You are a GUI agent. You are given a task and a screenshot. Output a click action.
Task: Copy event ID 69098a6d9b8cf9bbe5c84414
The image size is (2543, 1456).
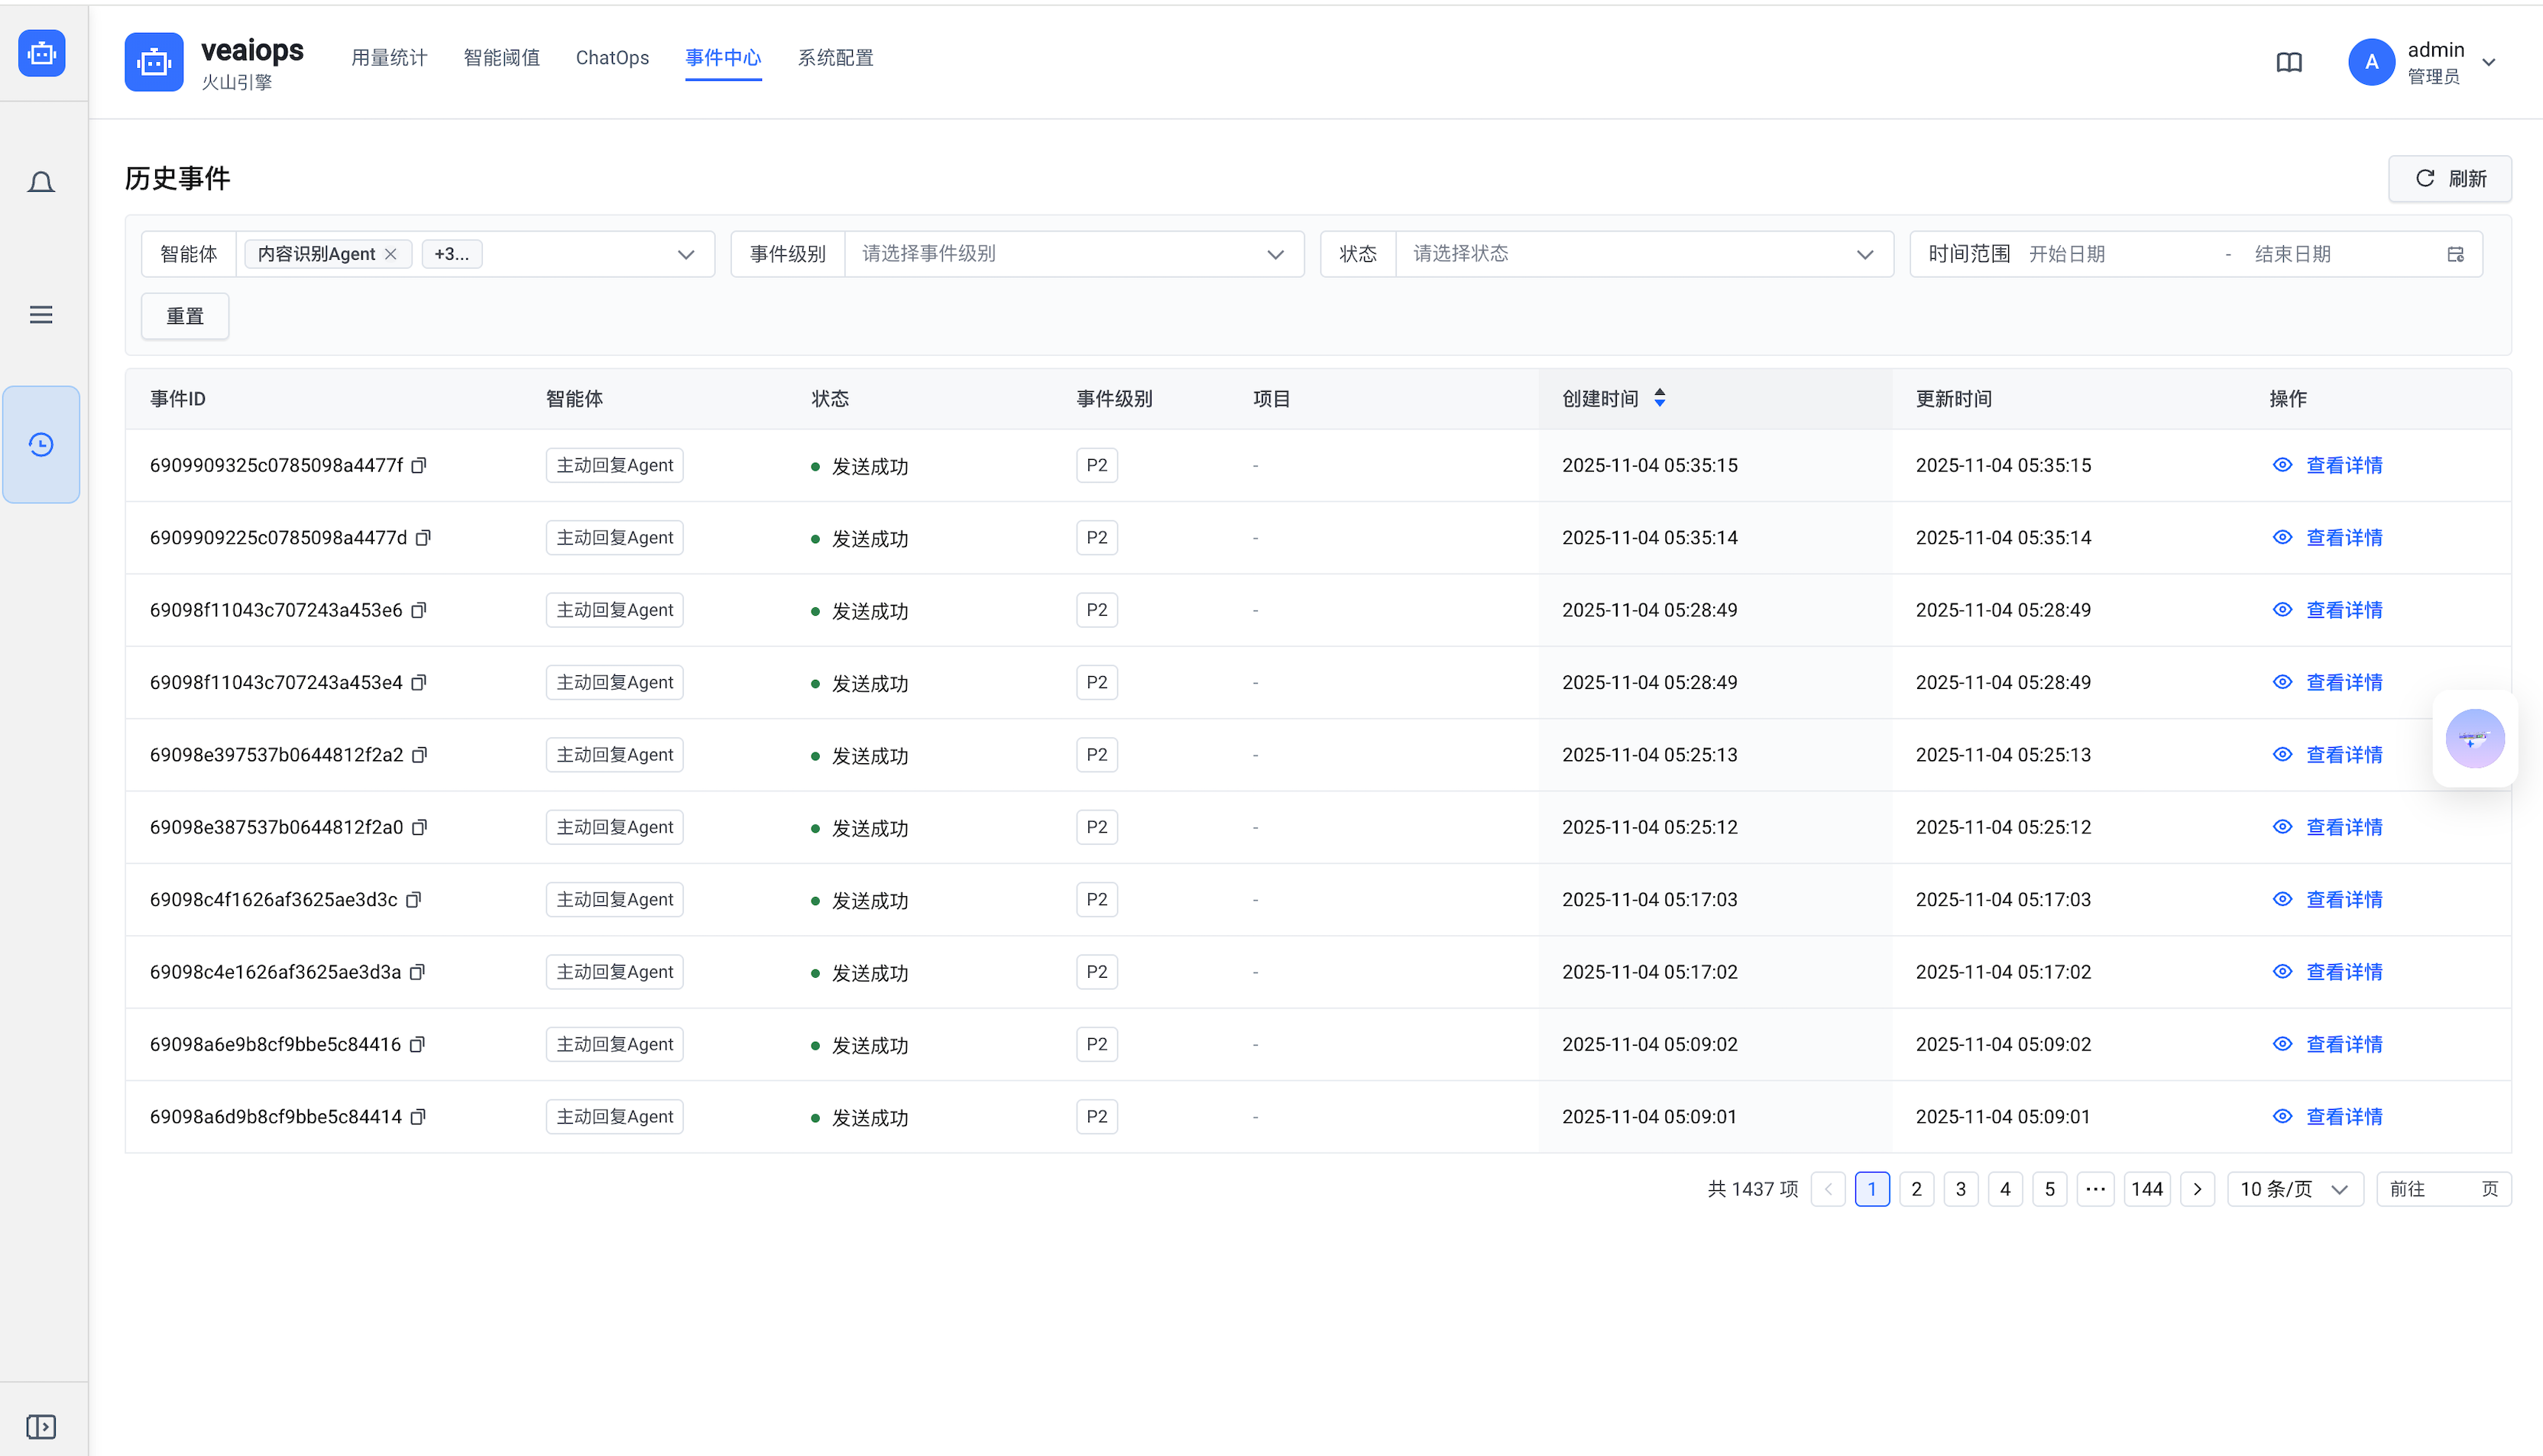(x=419, y=1117)
